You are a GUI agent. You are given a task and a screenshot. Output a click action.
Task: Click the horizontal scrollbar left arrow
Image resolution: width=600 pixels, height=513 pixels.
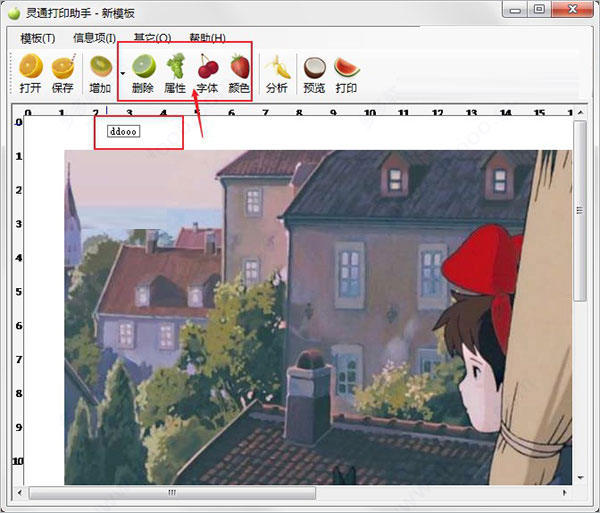tap(20, 493)
